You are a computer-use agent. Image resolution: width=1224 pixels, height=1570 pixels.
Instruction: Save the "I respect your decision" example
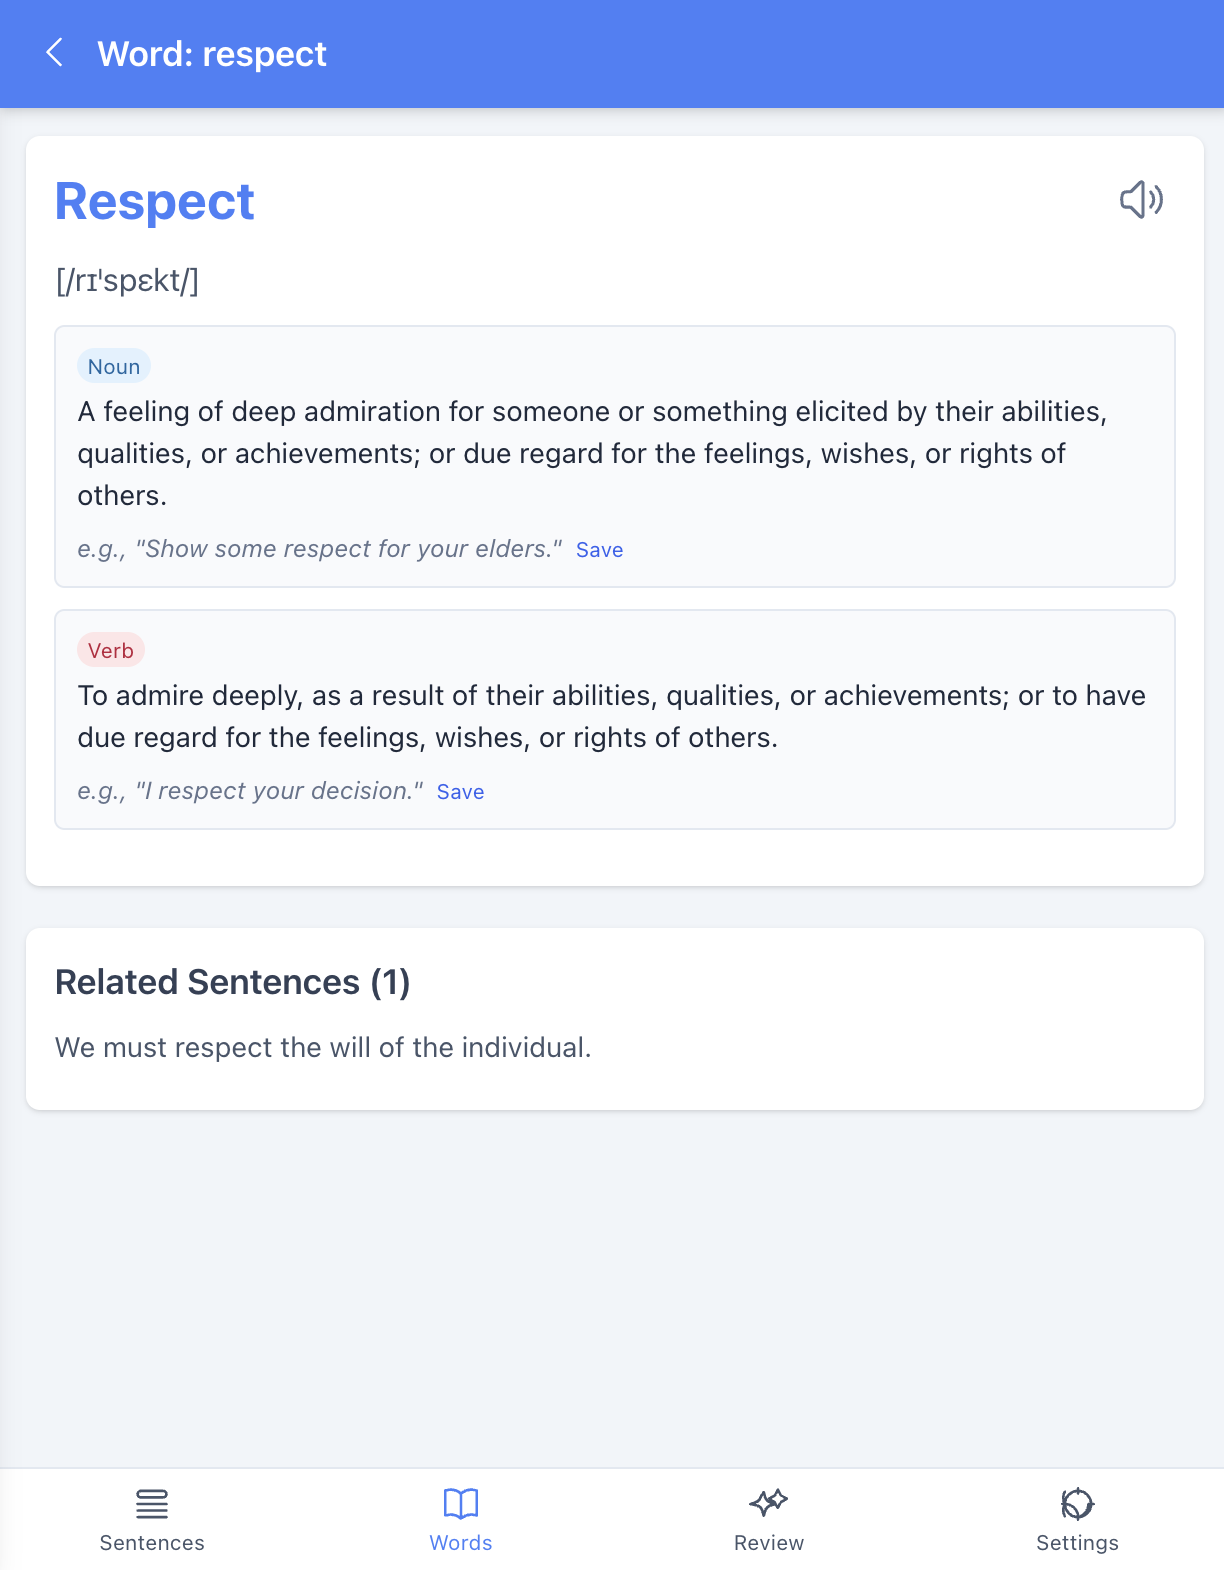click(460, 792)
